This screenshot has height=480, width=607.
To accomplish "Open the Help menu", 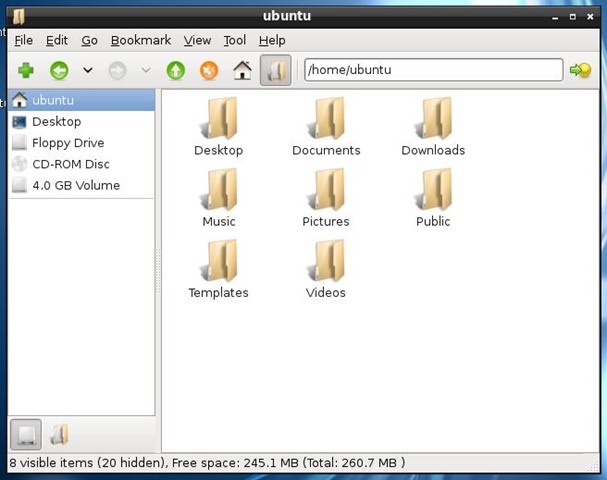I will pos(272,40).
